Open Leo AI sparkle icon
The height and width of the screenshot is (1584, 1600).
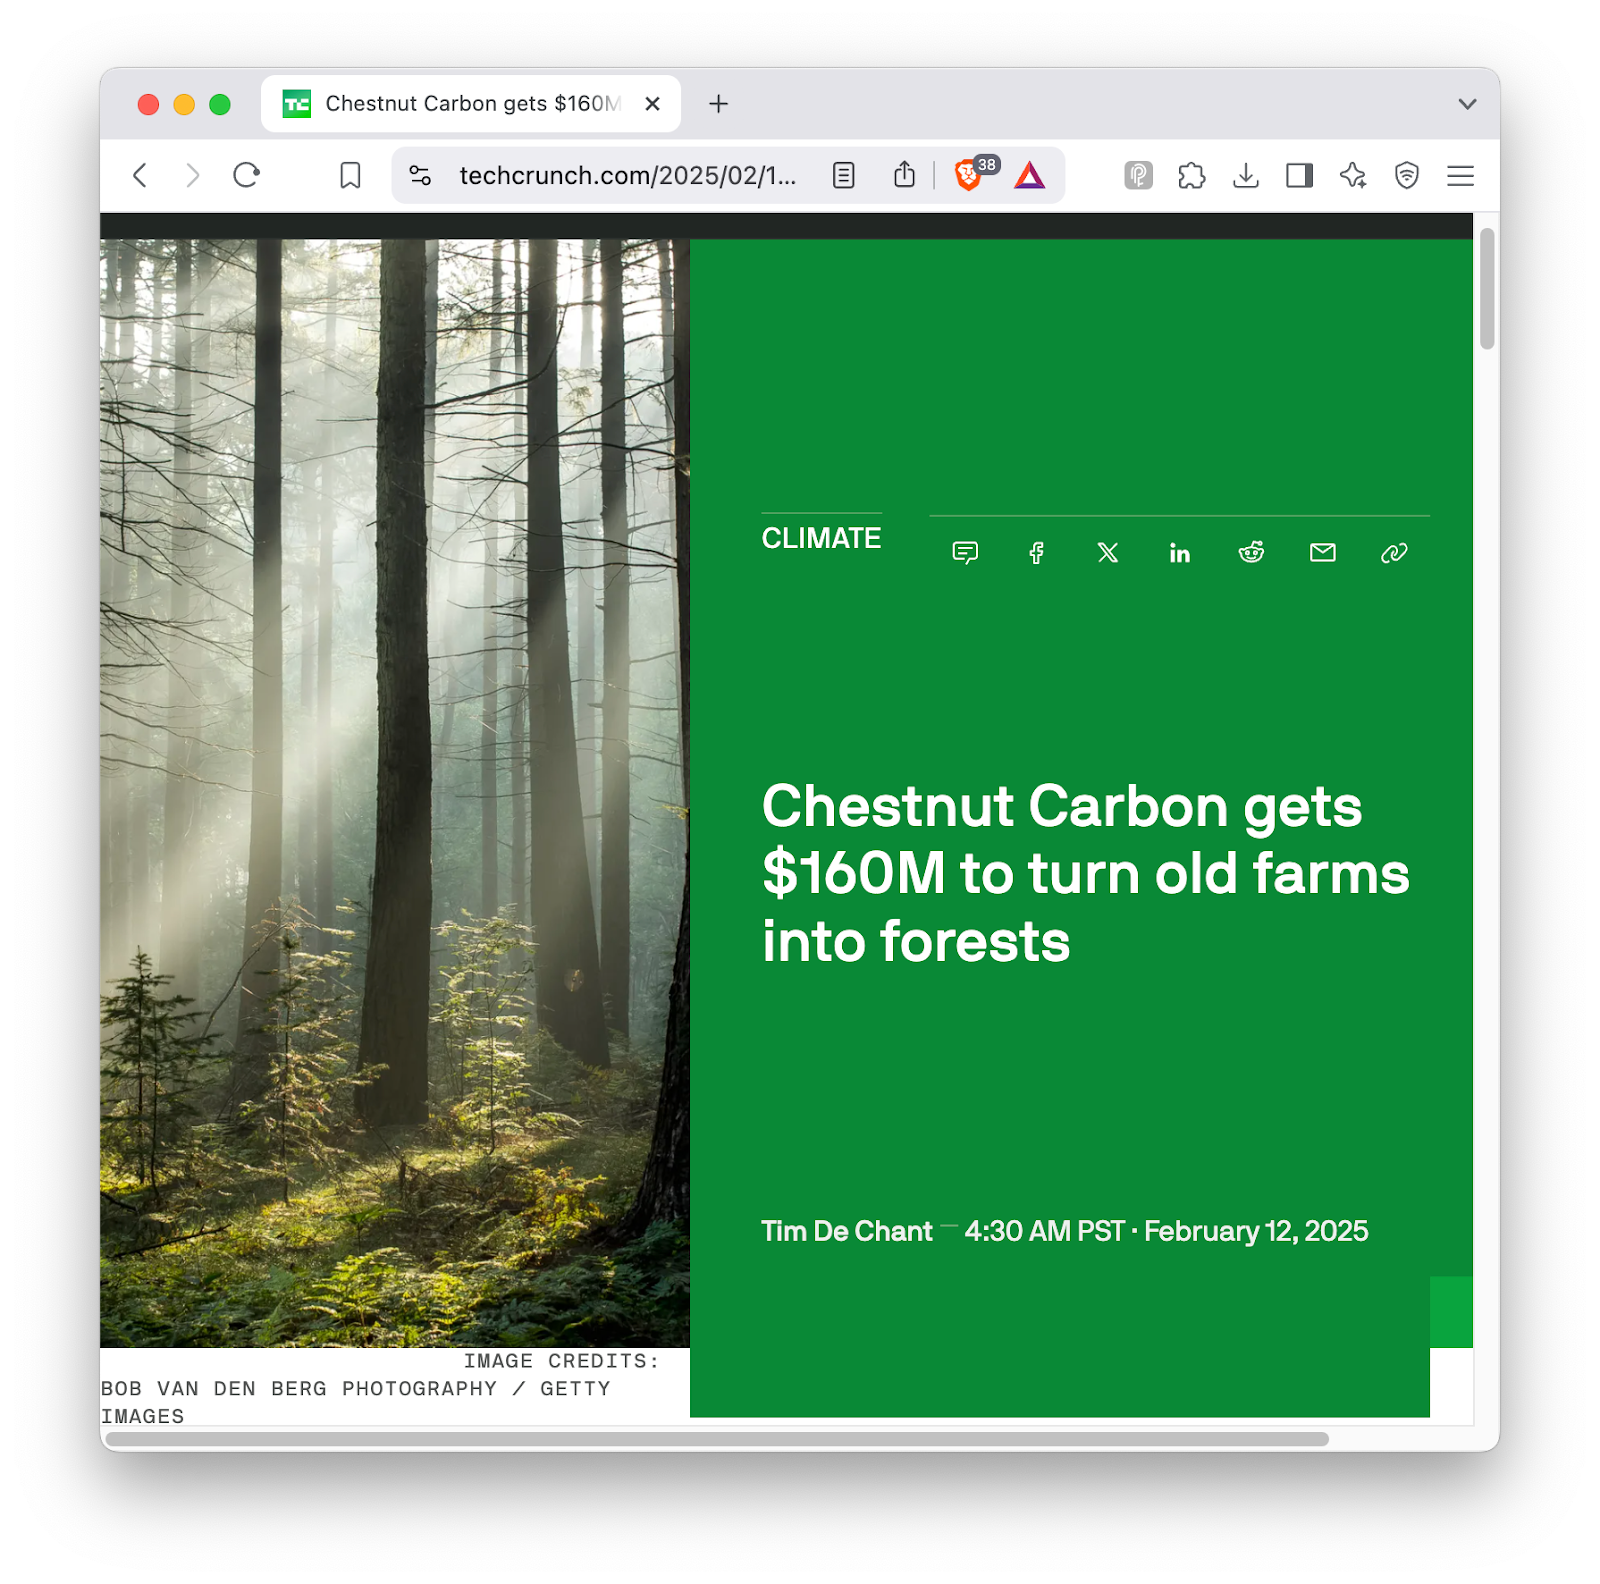point(1353,176)
